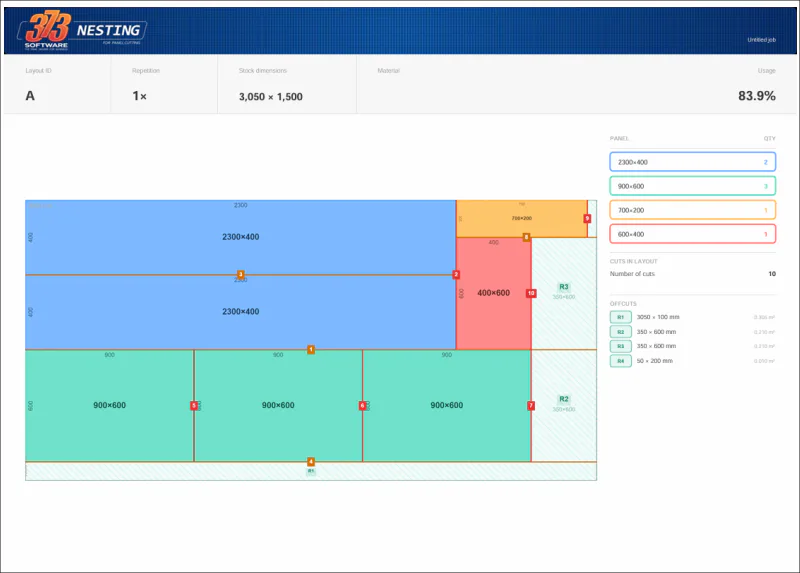This screenshot has height=573, width=800.
Task: Select orange cut marker 8
Action: (x=526, y=237)
